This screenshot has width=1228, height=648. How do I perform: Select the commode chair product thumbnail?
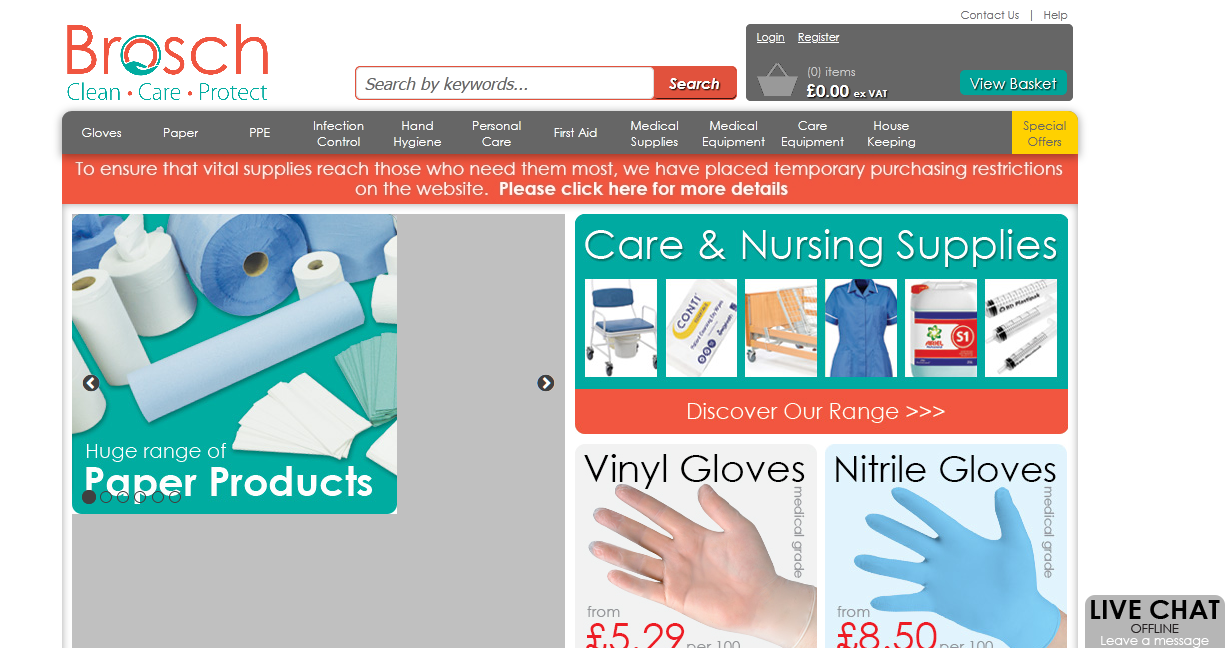coord(621,328)
